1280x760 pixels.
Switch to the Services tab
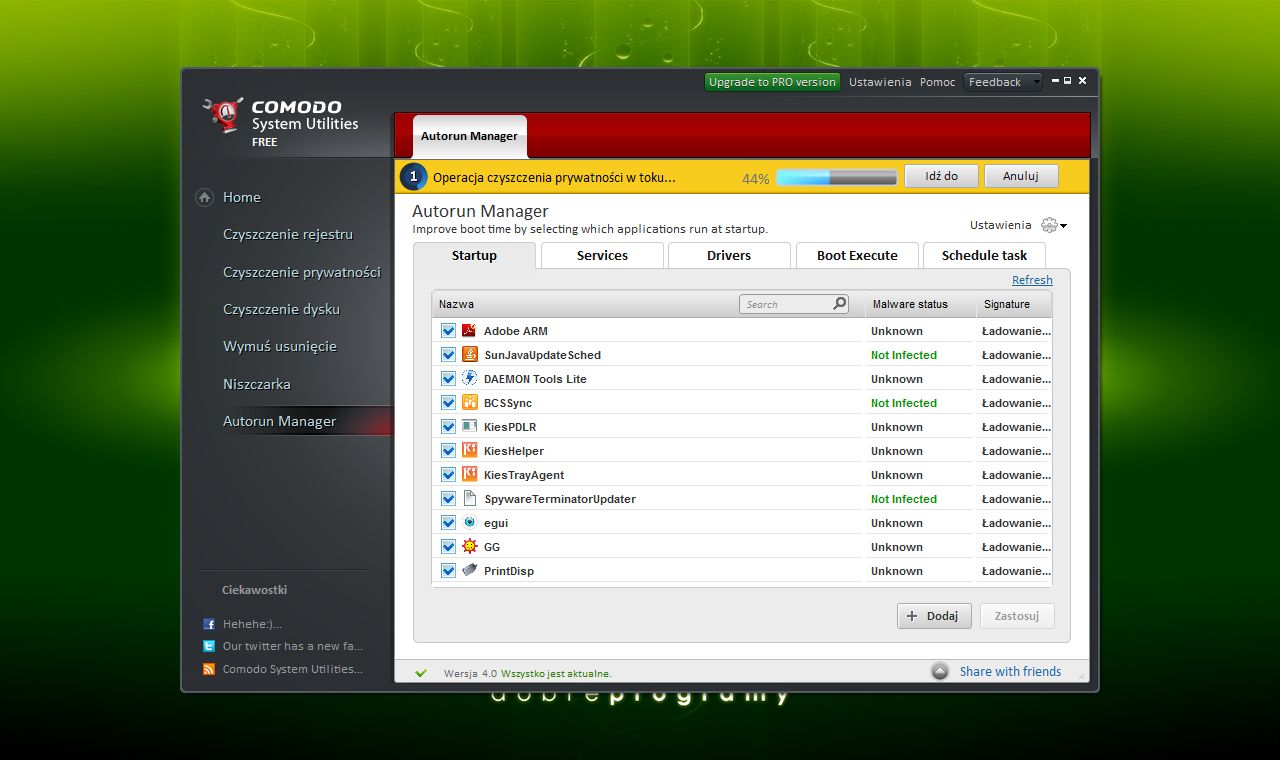tap(602, 255)
